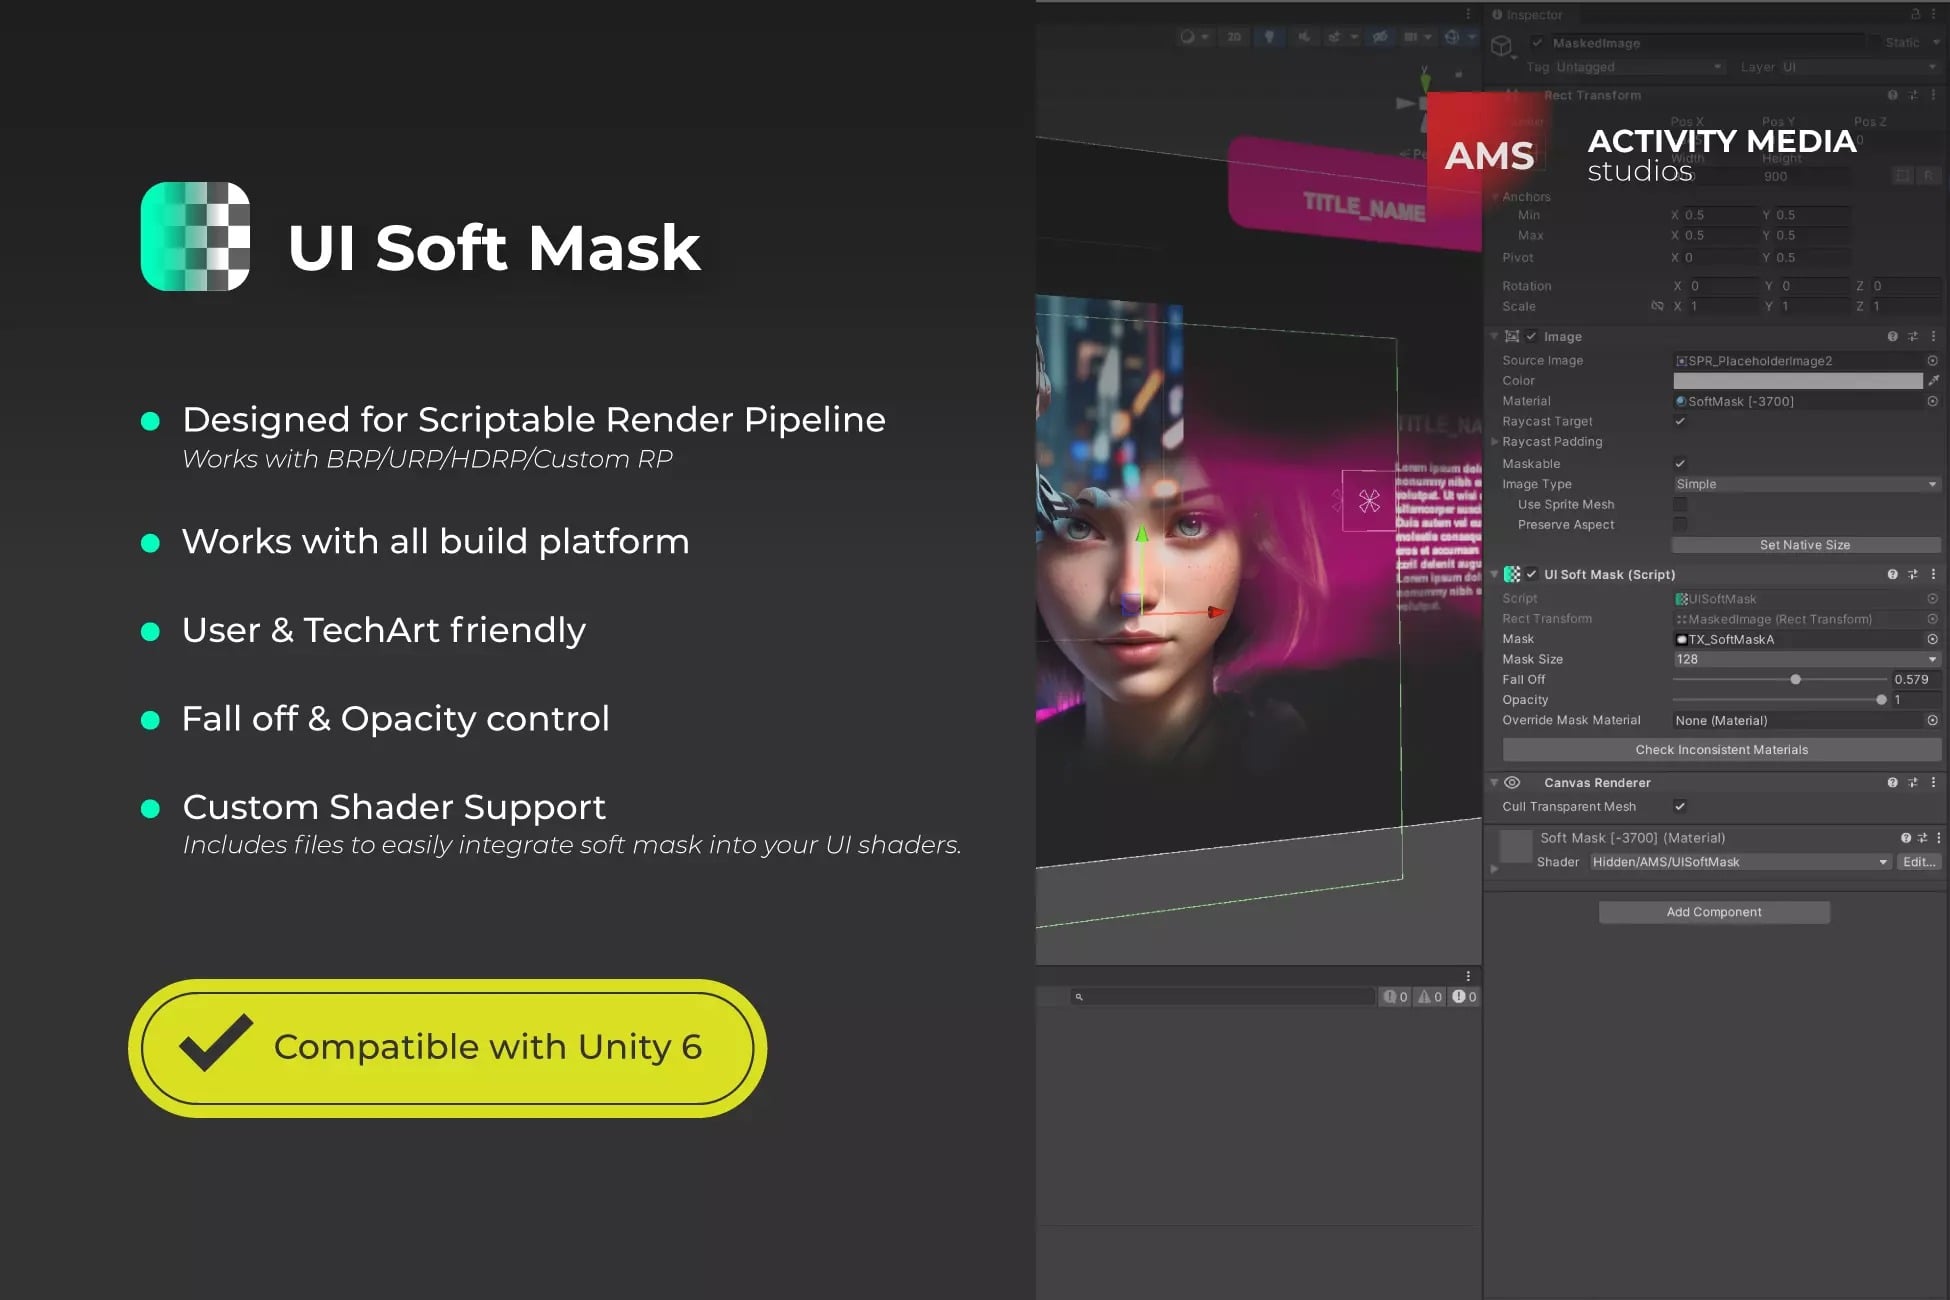Image resolution: width=1950 pixels, height=1300 pixels.
Task: Open the Shader dropdown Hidden/AMS/UISoftMask
Action: pos(1739,863)
